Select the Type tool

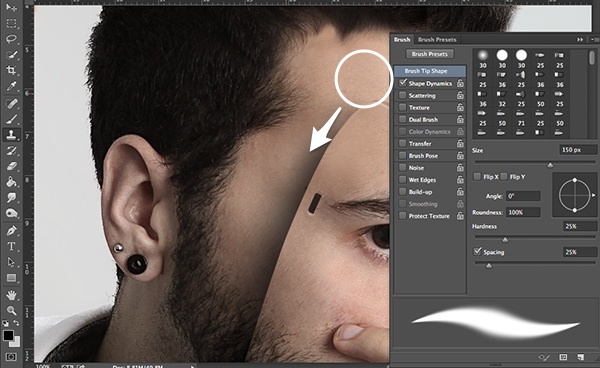(x=11, y=246)
